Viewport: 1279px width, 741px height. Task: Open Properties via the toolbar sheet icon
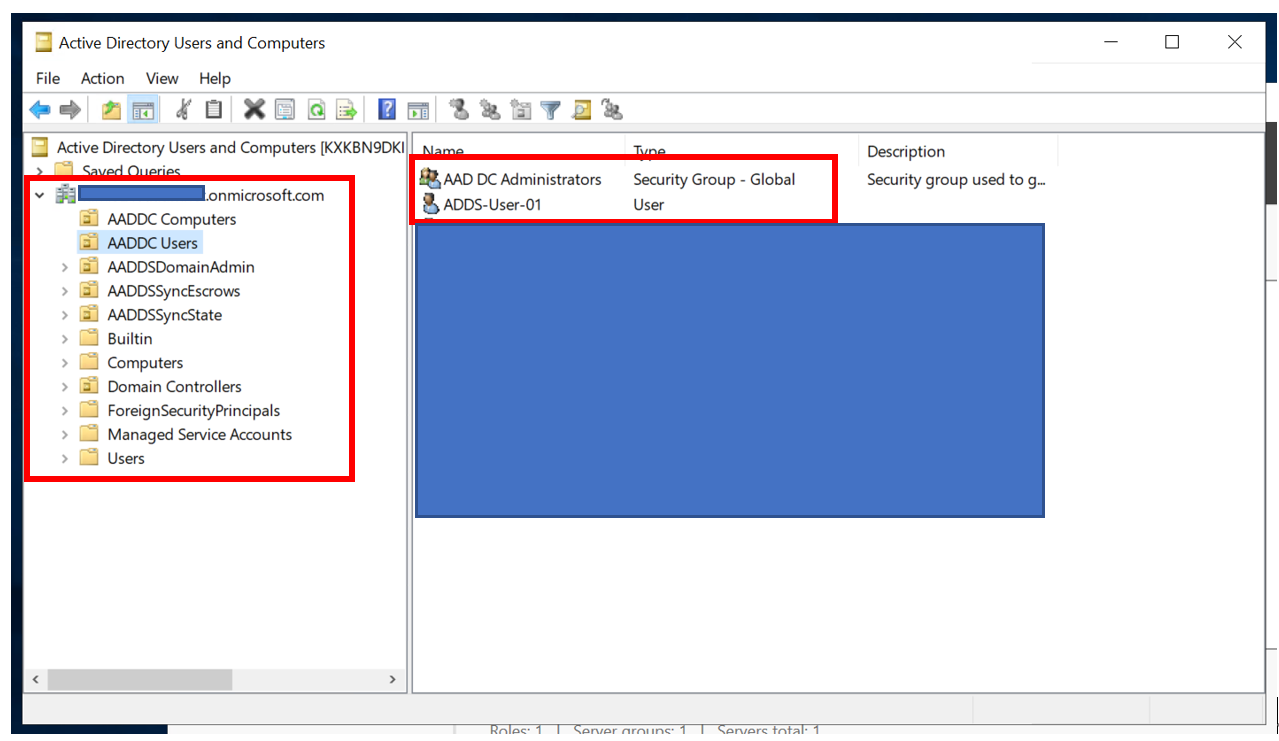click(x=285, y=110)
